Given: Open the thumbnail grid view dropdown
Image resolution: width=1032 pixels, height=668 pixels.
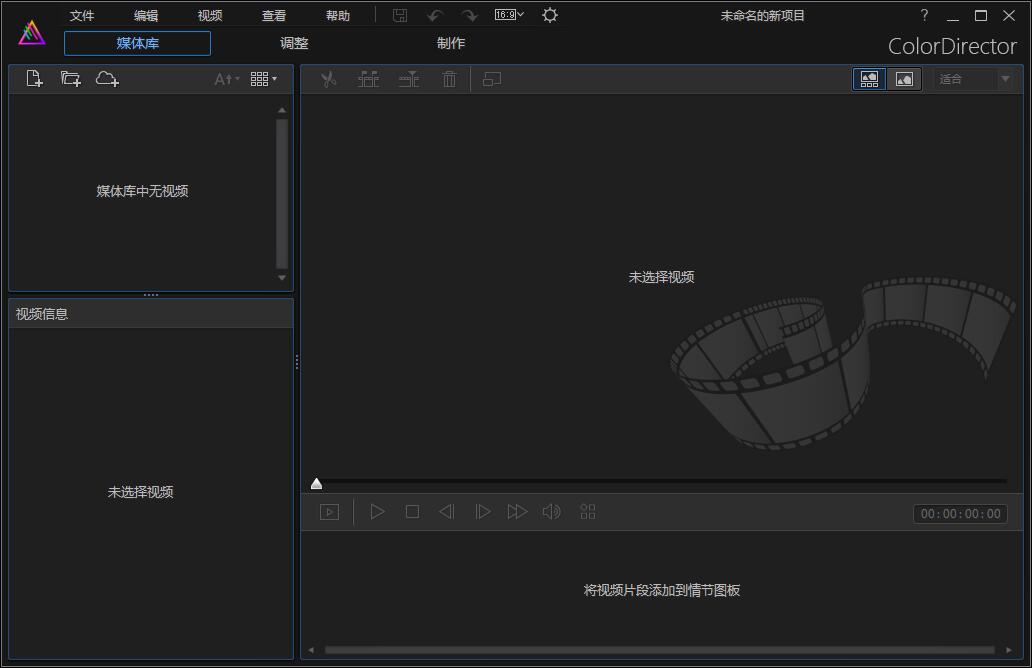Looking at the screenshot, I should coord(263,80).
